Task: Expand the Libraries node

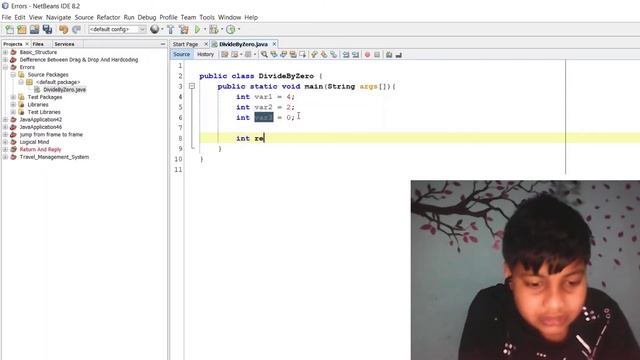Action: pos(13,104)
